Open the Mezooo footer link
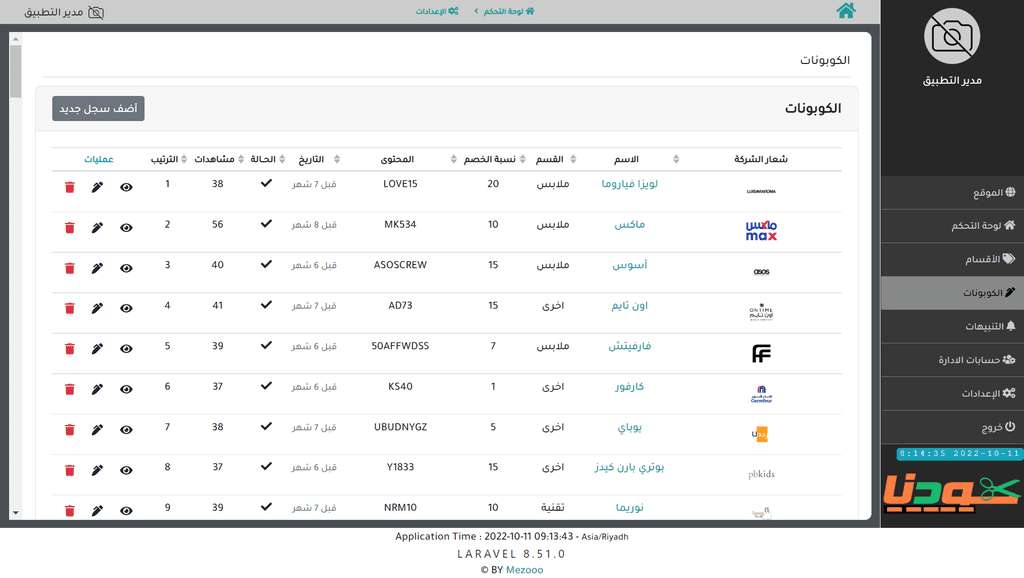 click(x=524, y=570)
